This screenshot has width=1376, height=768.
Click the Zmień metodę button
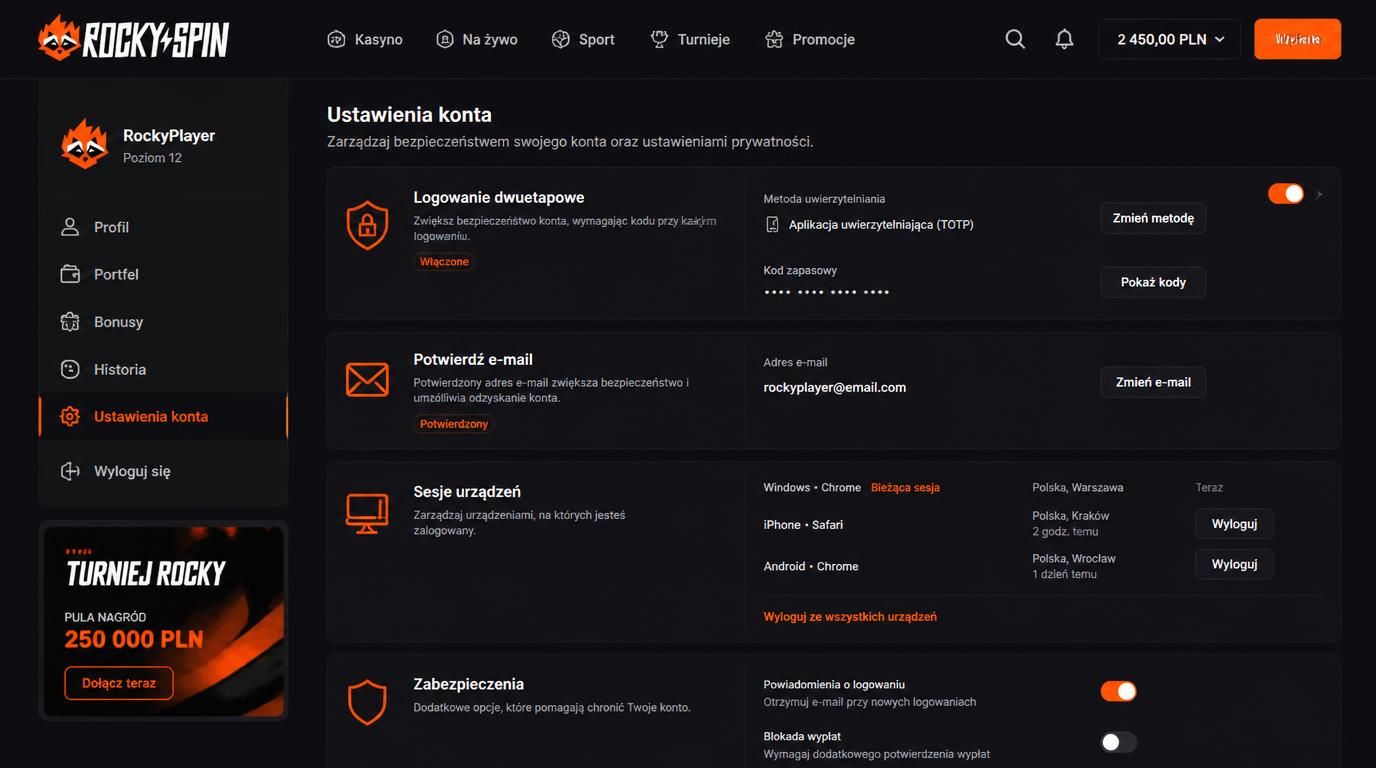coord(1153,218)
